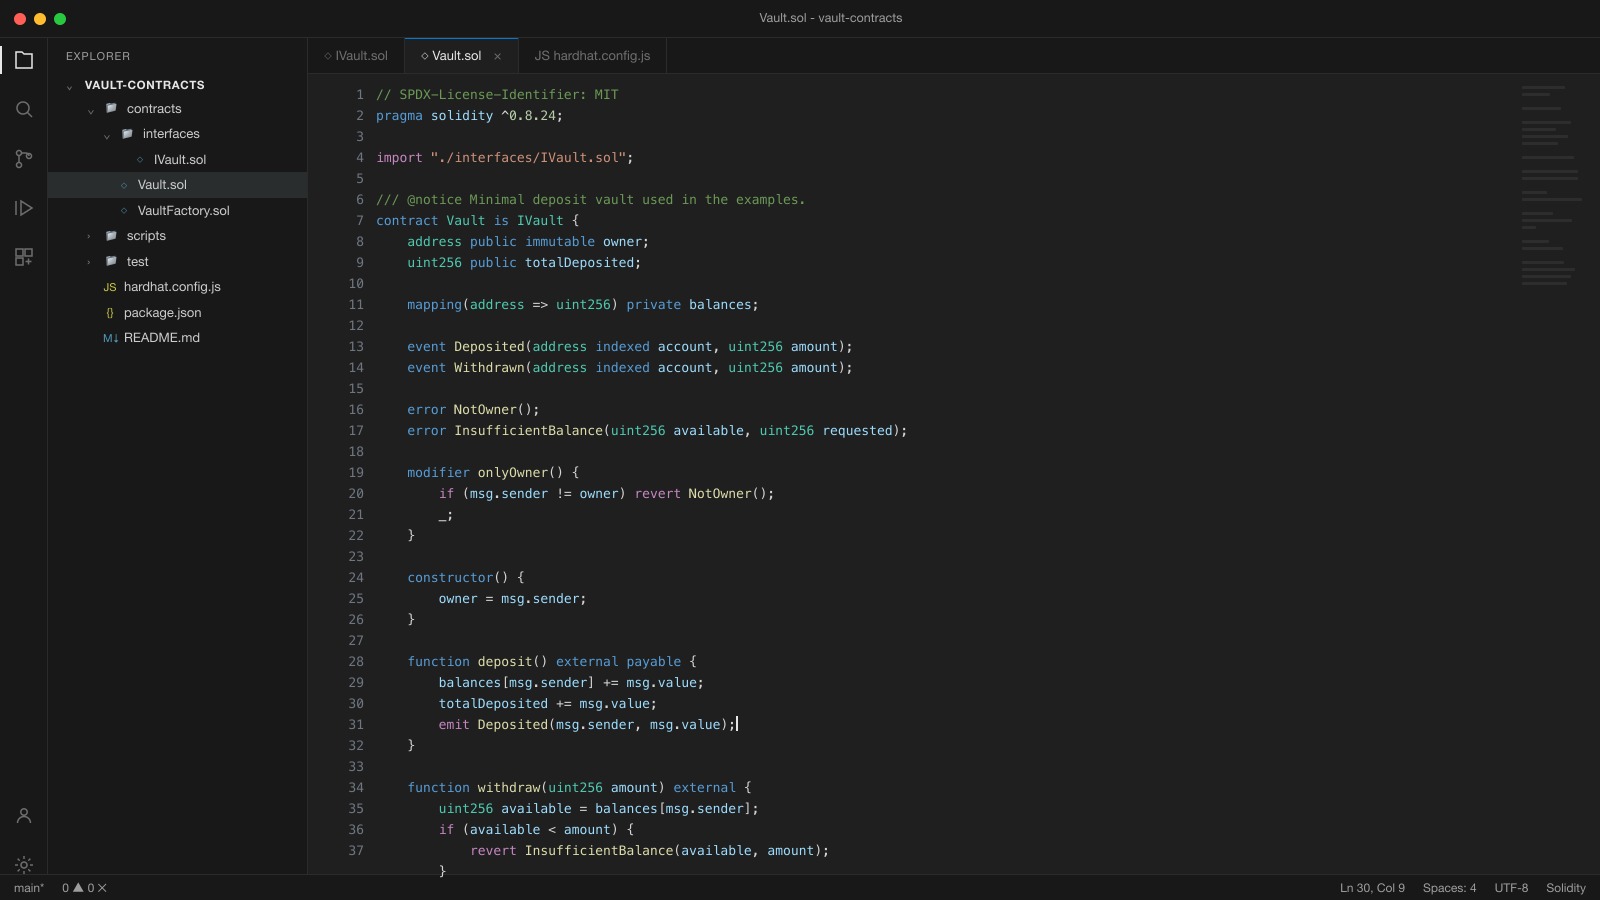Screen dimensions: 1600x900
Task: Click the constructor keyword on line 24
Action: pyautogui.click(x=450, y=577)
